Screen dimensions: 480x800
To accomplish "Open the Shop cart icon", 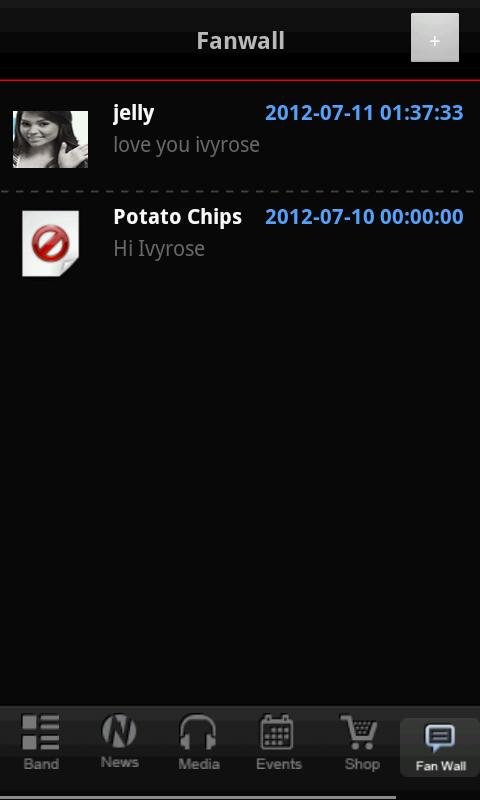I will pyautogui.click(x=360, y=732).
